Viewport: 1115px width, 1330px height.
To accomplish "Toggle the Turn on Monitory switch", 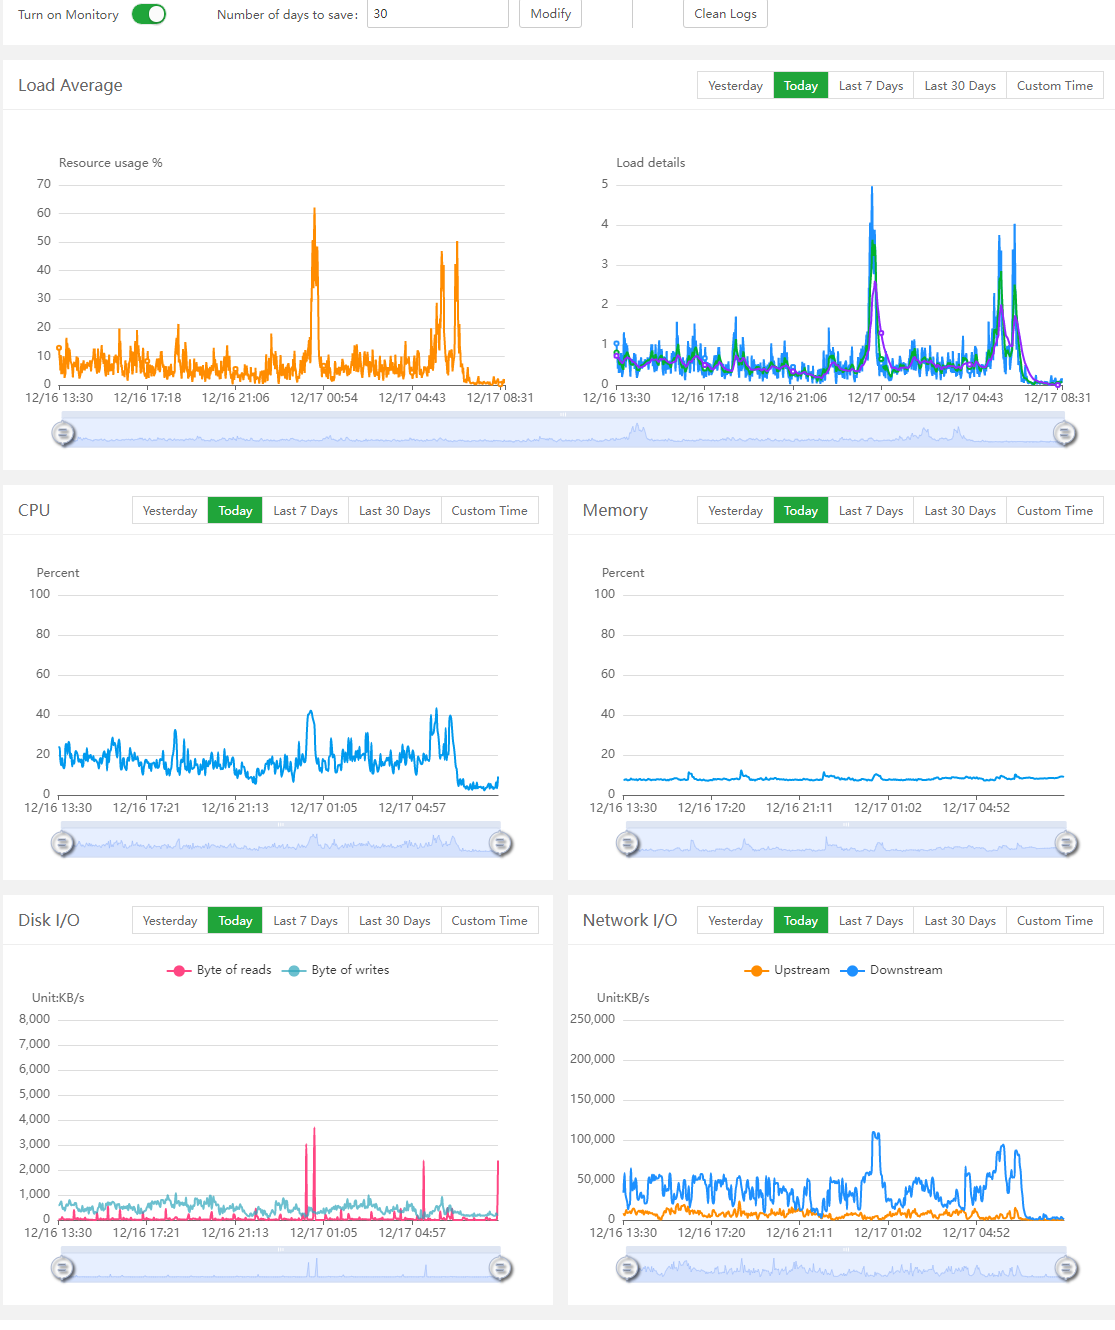I will pos(149,14).
